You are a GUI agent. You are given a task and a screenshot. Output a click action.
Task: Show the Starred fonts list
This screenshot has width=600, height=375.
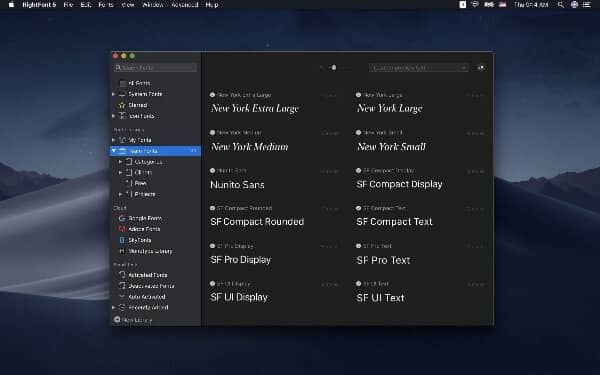coord(133,105)
